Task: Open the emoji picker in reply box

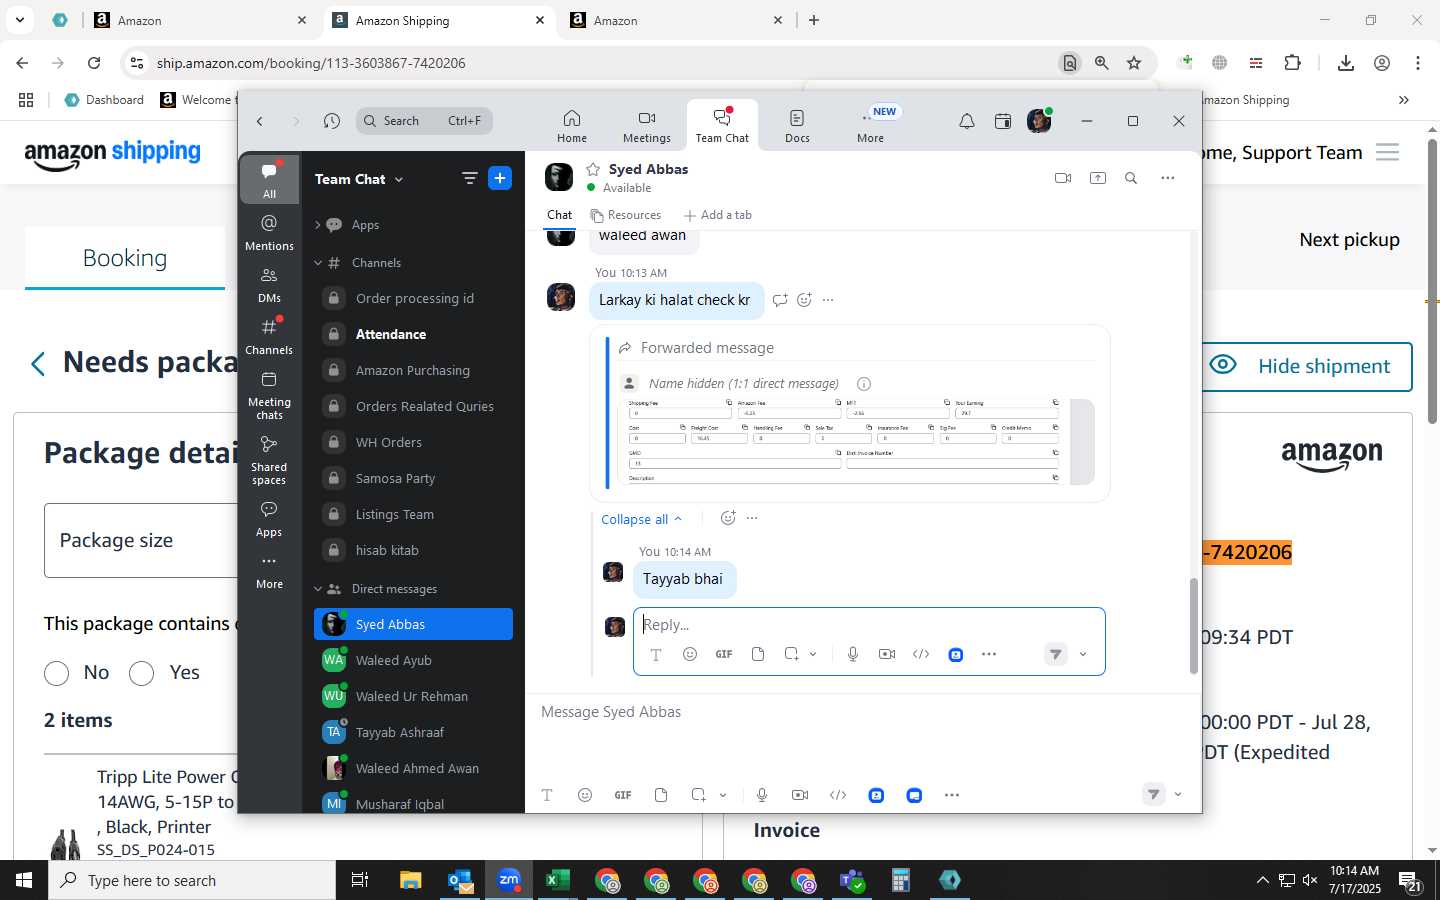Action: tap(690, 654)
